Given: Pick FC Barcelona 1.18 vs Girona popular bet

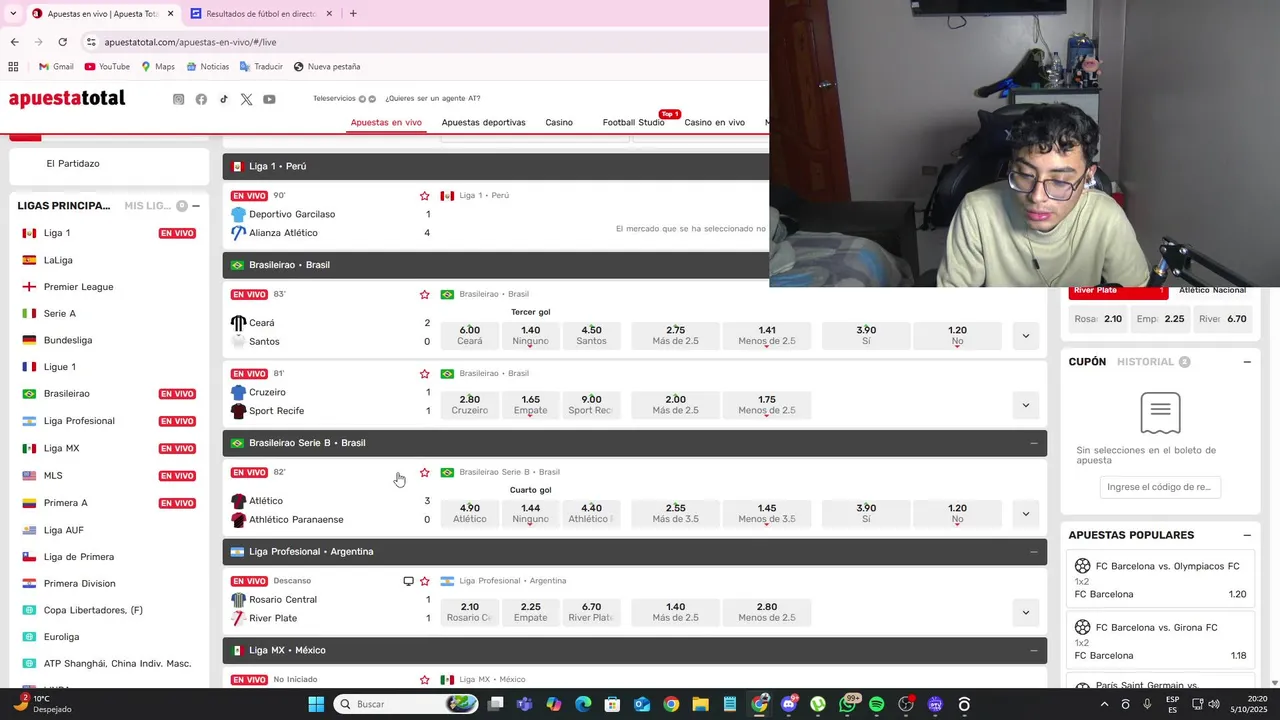Looking at the screenshot, I should pyautogui.click(x=1160, y=641).
